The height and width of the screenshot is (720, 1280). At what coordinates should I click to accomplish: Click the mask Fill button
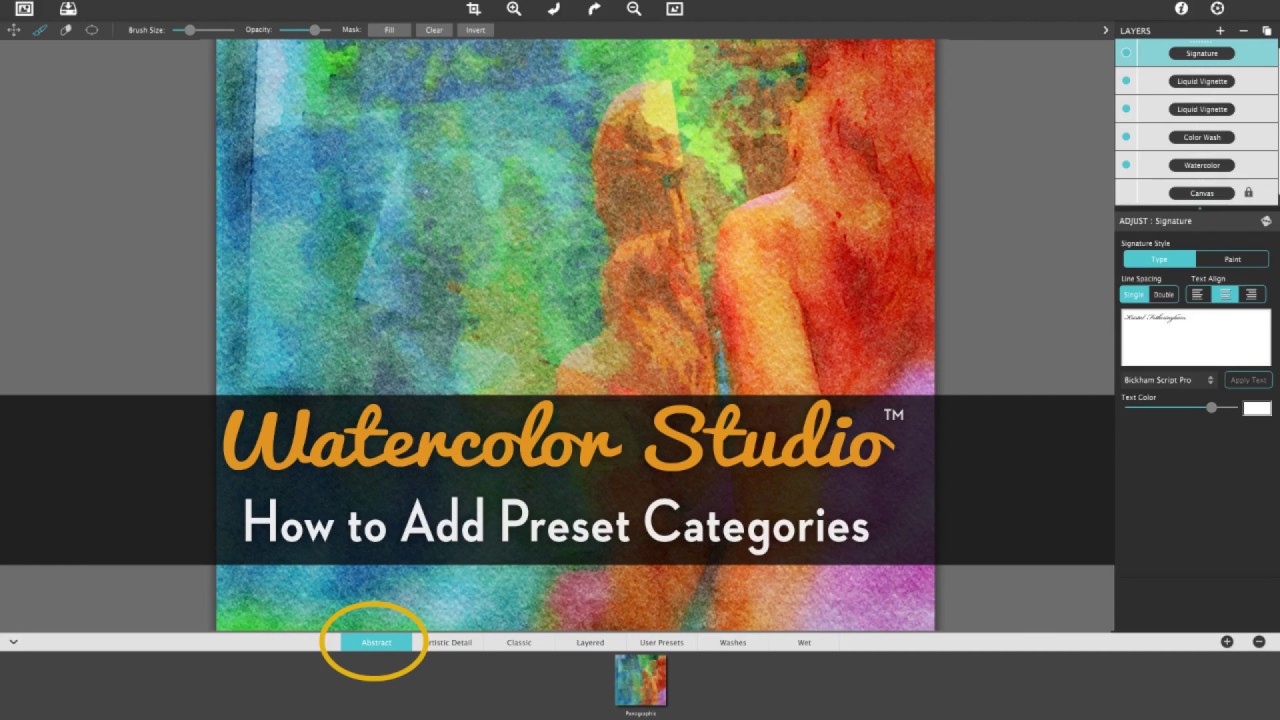pos(389,30)
